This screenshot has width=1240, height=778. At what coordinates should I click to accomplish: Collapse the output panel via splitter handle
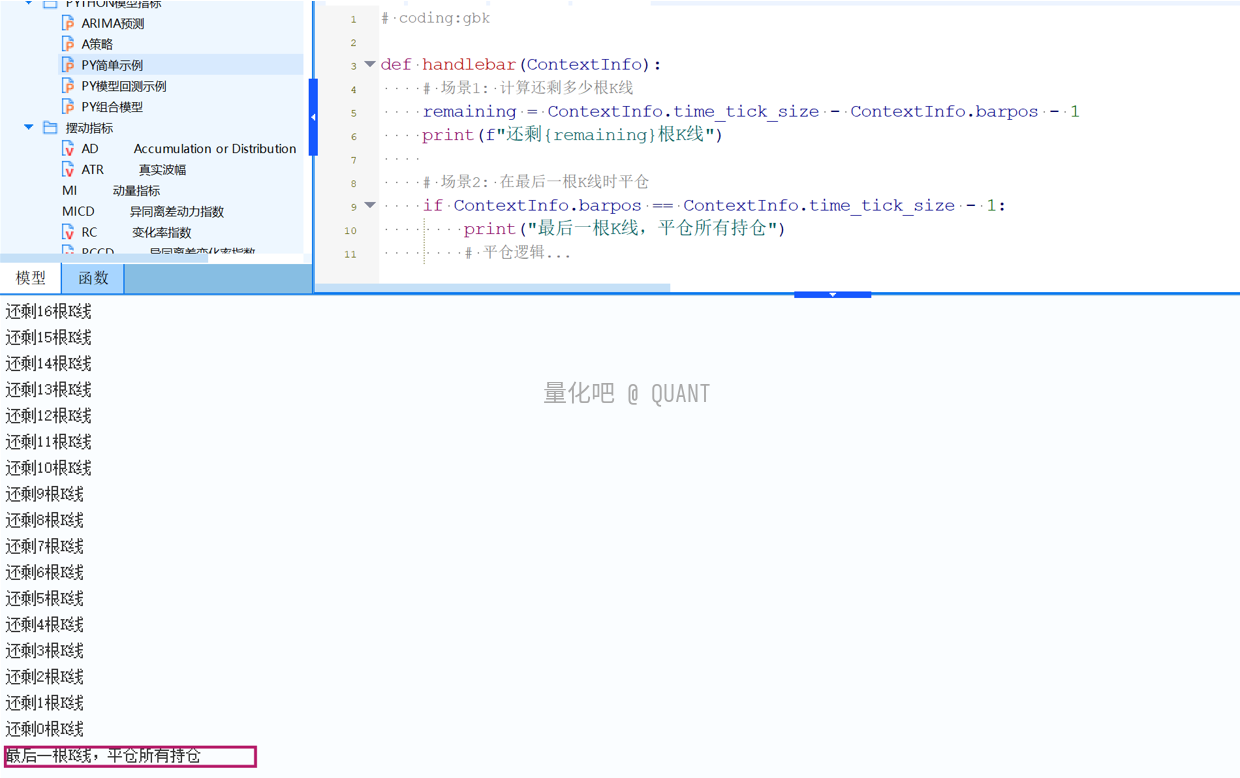(832, 295)
